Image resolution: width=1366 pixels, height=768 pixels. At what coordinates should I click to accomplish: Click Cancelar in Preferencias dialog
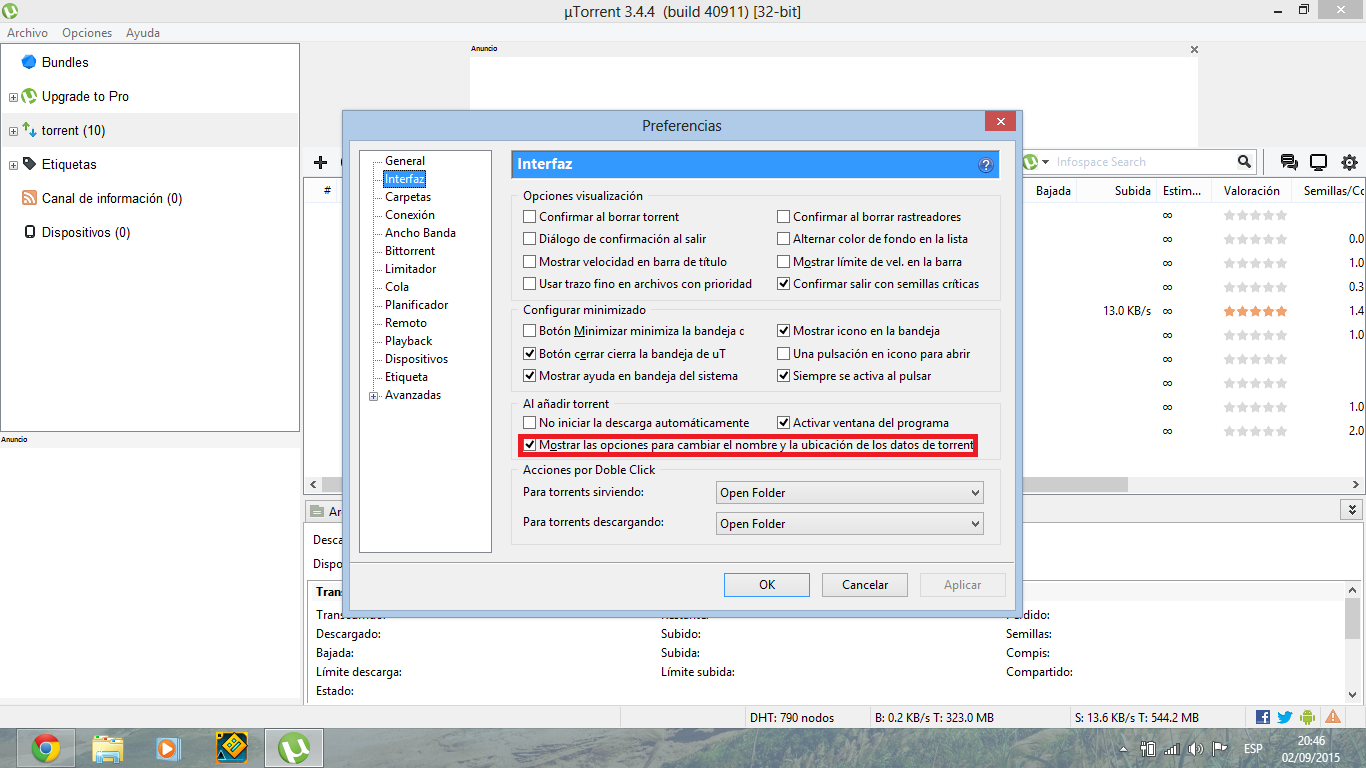(865, 585)
